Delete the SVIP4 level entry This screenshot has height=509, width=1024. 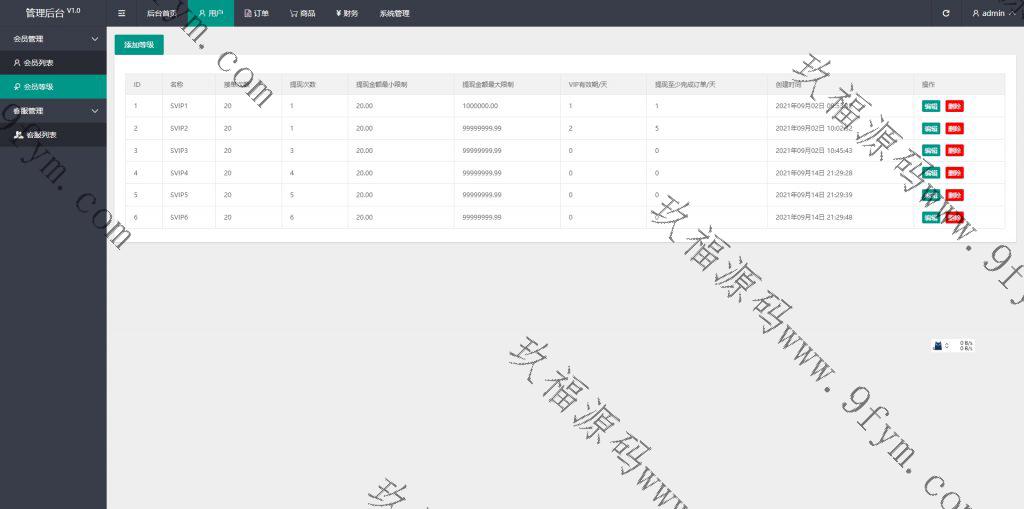pos(954,173)
